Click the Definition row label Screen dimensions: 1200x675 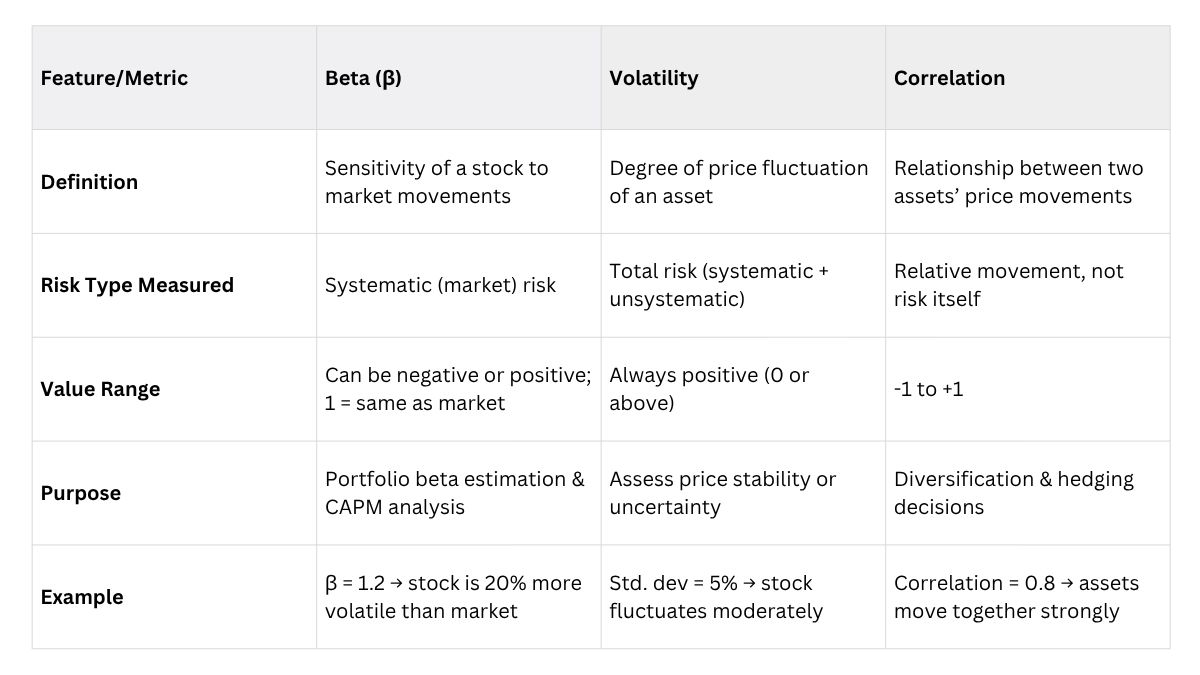coord(89,182)
